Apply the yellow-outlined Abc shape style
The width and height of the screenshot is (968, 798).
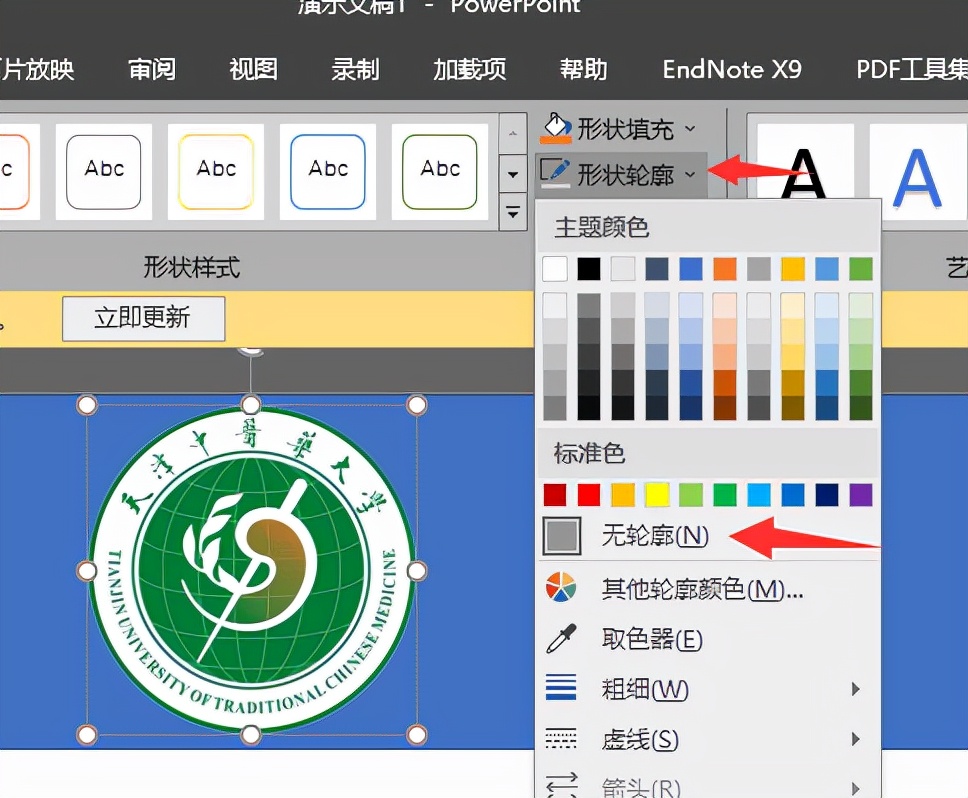(216, 172)
